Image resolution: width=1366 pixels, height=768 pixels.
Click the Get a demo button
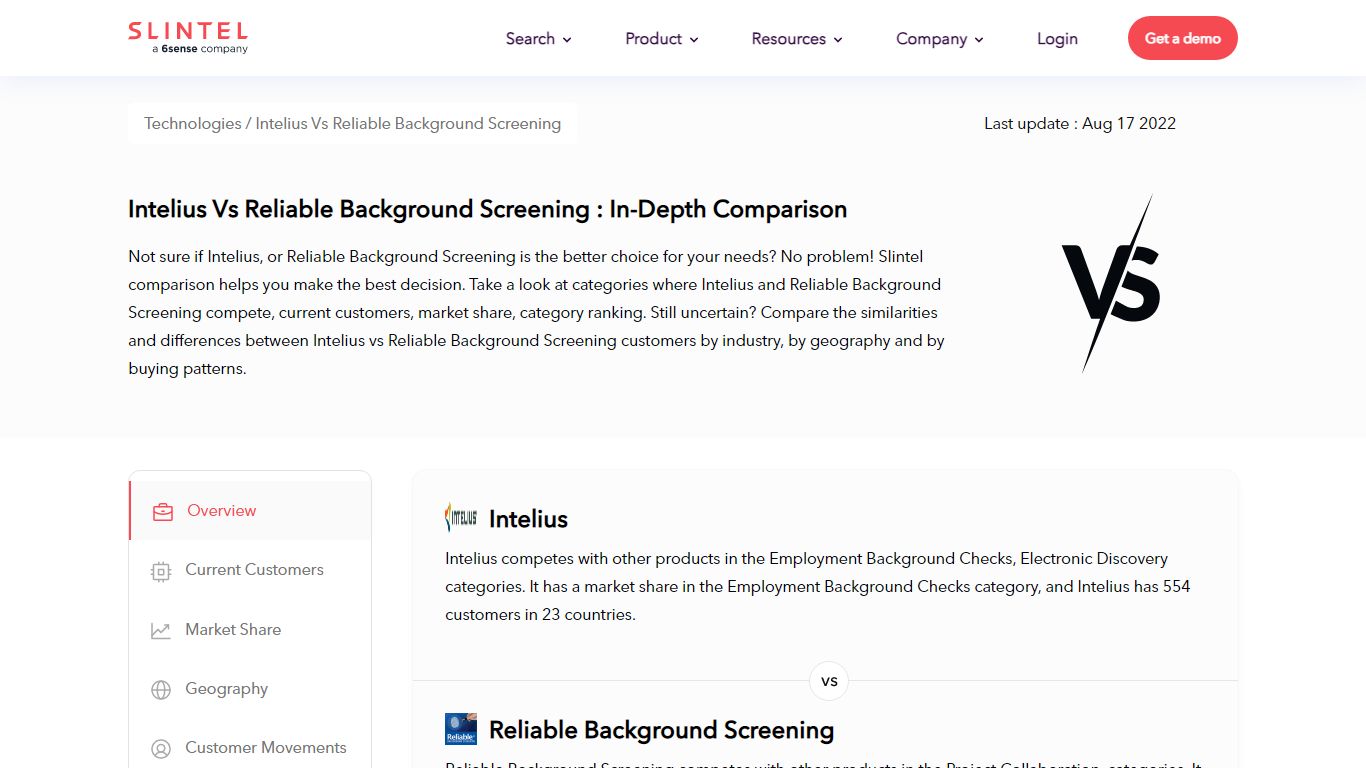point(1183,38)
